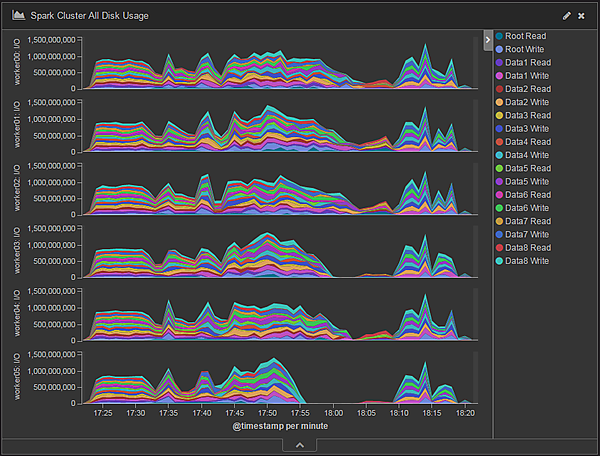The height and width of the screenshot is (456, 600).
Task: Click the Data4 Read color dot
Action: [x=499, y=142]
